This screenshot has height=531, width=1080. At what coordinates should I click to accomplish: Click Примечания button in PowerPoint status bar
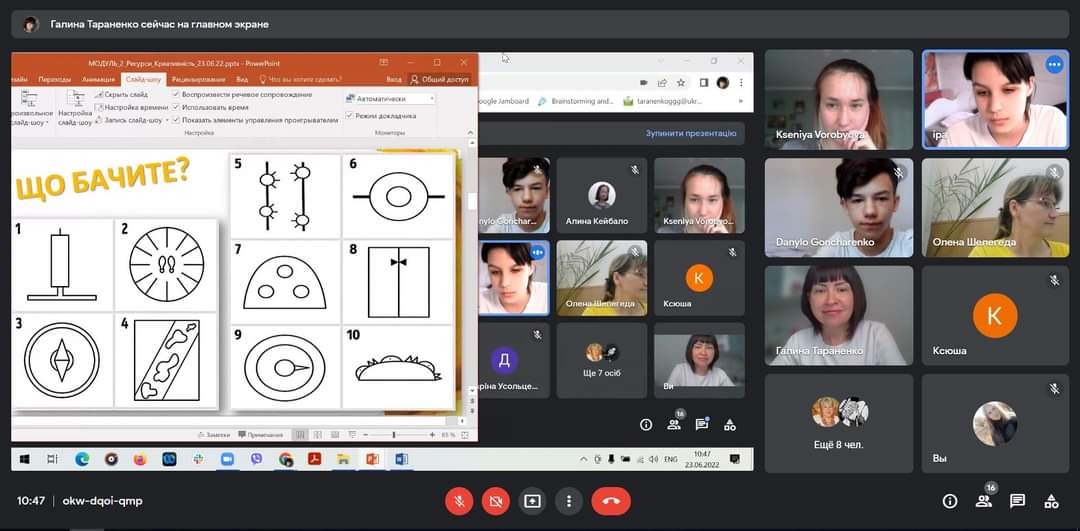(261, 435)
